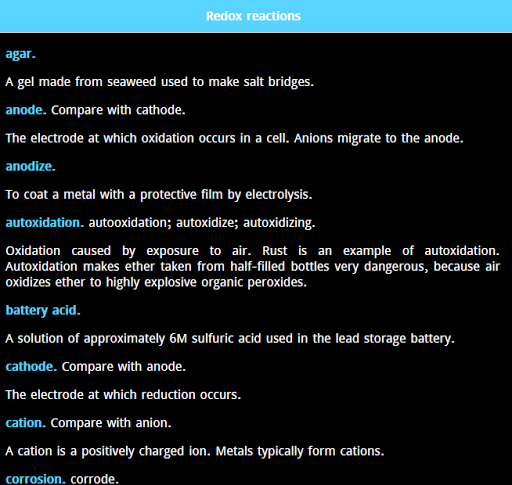
Task: Click the anodize definition about electrolysis
Action: tap(159, 195)
